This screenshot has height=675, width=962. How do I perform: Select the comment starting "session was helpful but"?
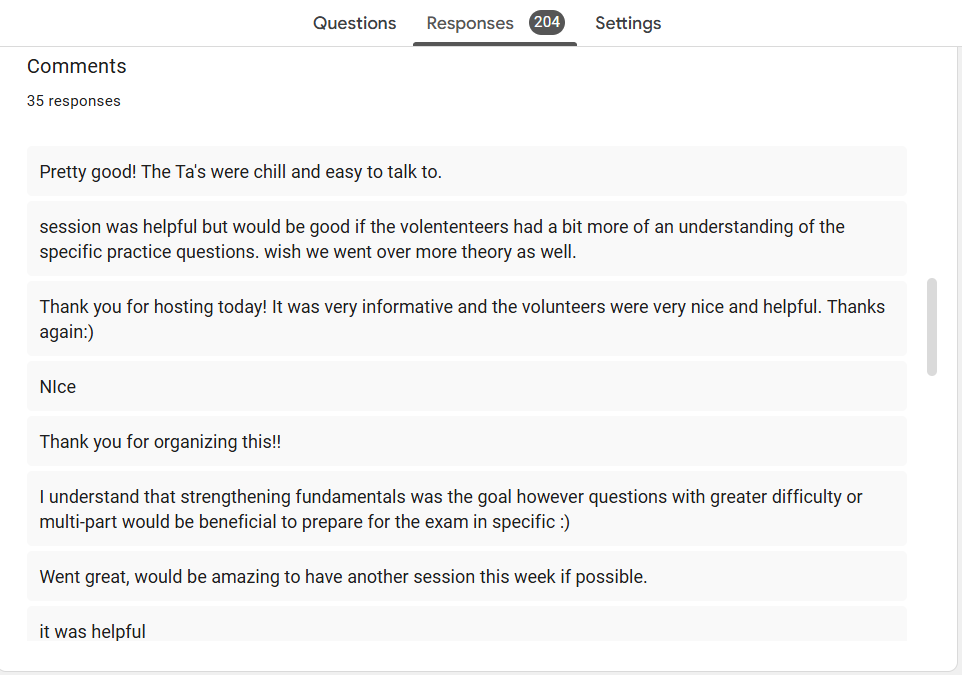[442, 239]
